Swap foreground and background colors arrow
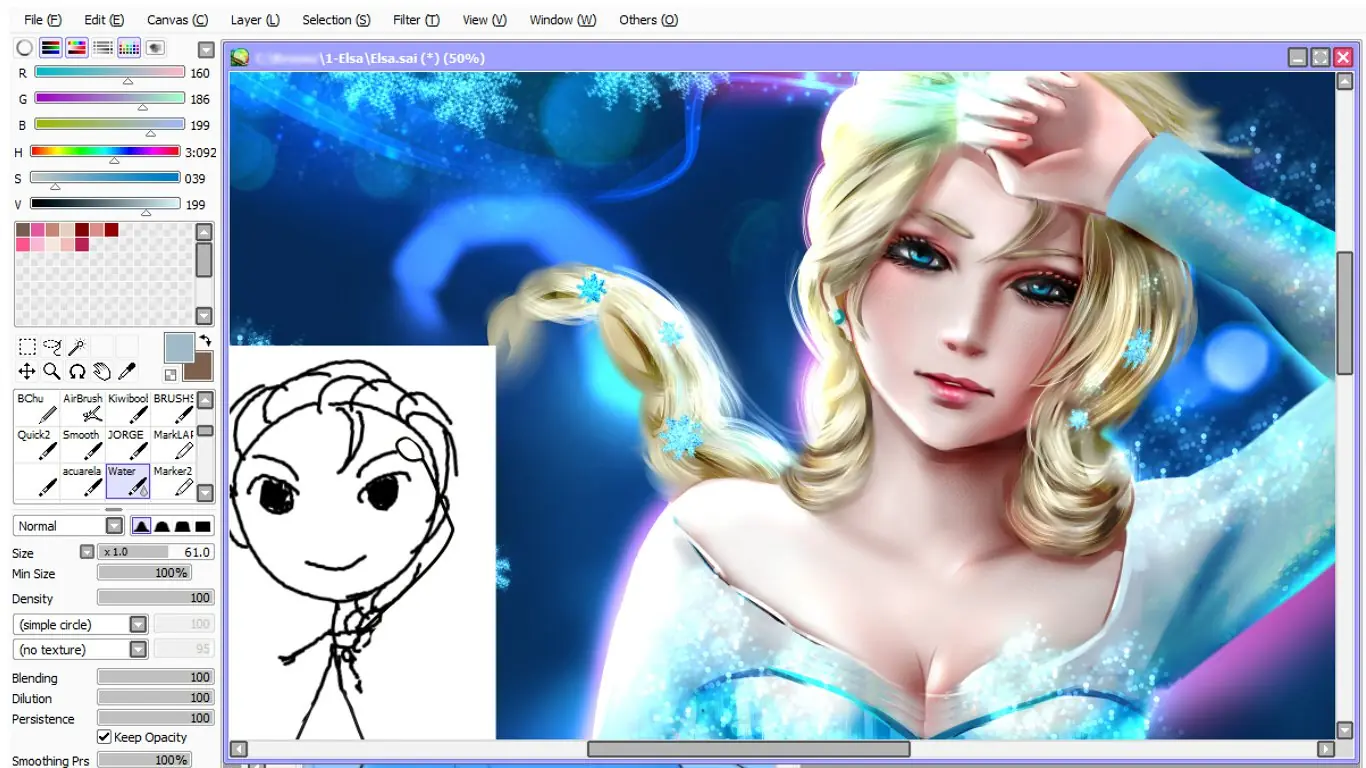Viewport: 1366px width, 768px height. [205, 341]
